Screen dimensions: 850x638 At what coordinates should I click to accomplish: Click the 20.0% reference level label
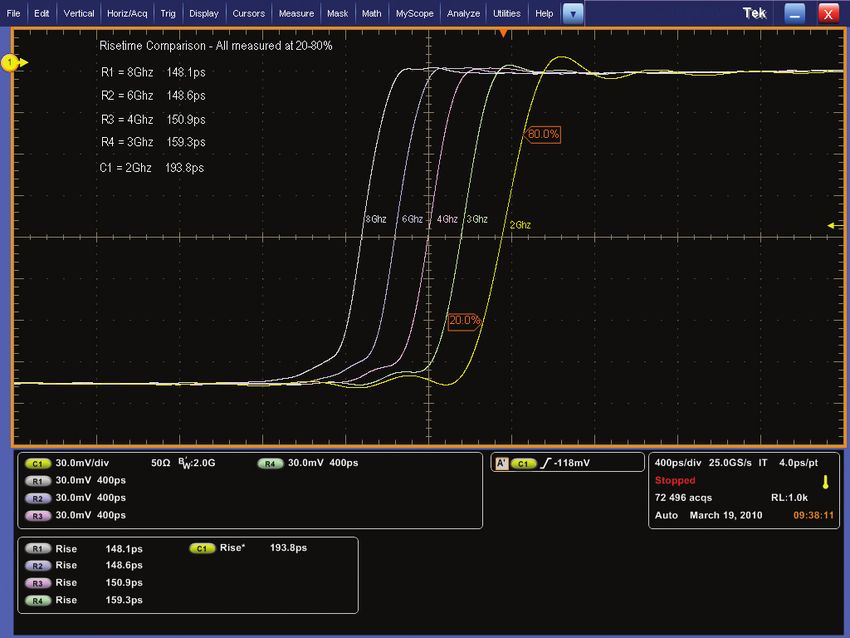tap(465, 321)
